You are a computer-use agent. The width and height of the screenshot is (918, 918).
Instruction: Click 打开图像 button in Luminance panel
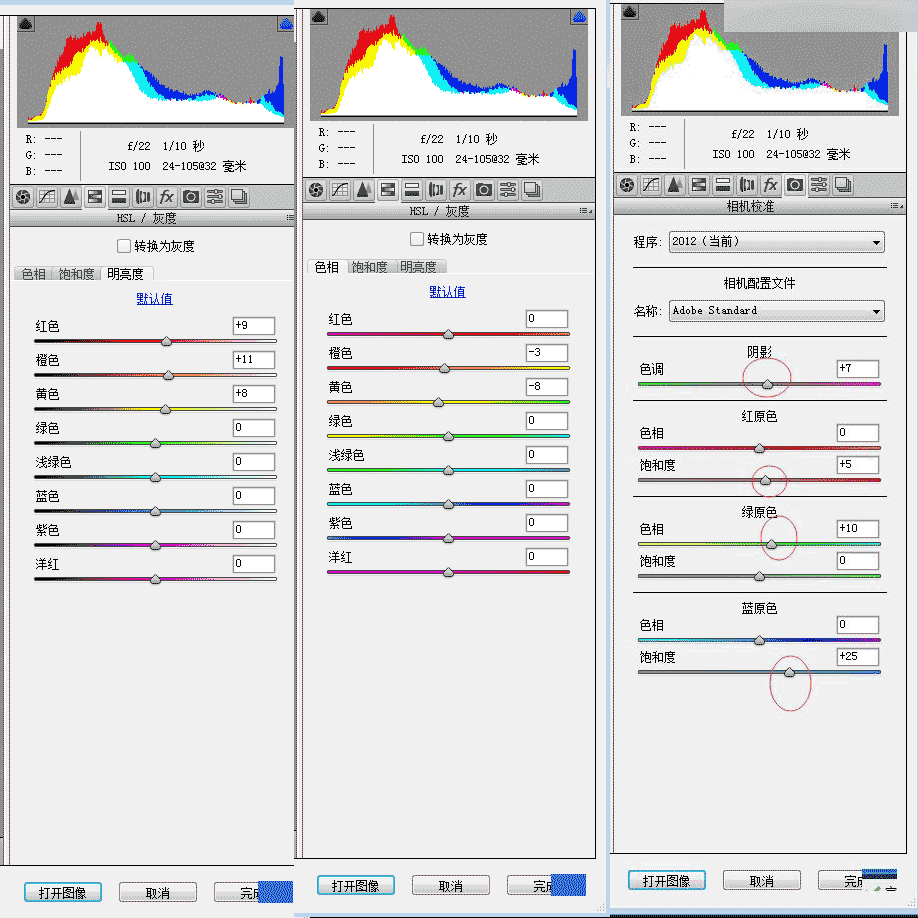(63, 892)
